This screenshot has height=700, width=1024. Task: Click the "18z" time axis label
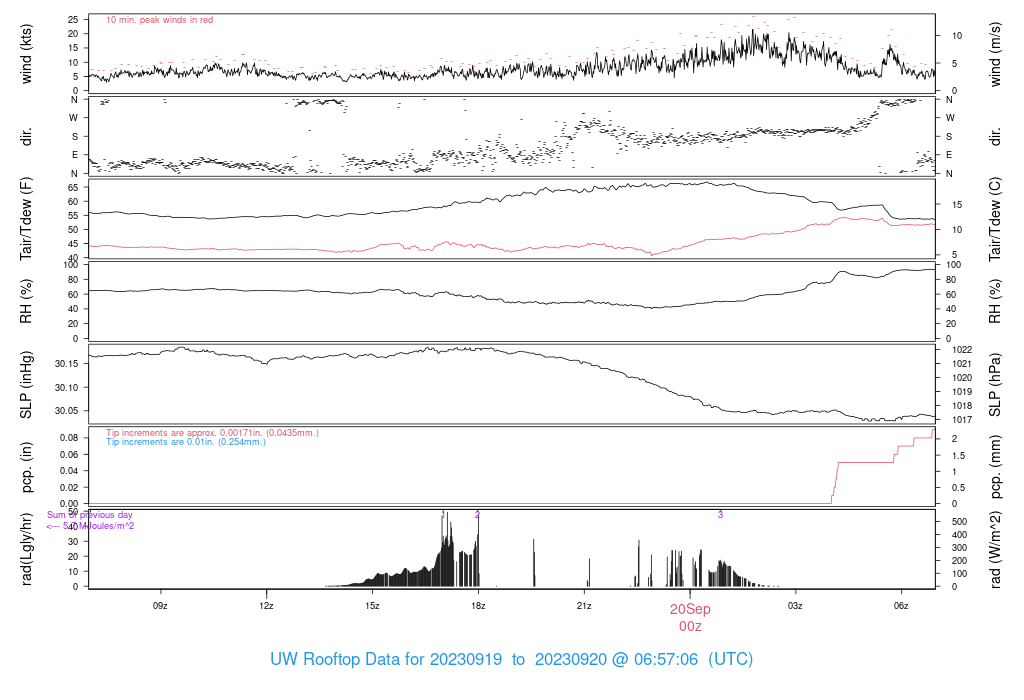tap(478, 605)
